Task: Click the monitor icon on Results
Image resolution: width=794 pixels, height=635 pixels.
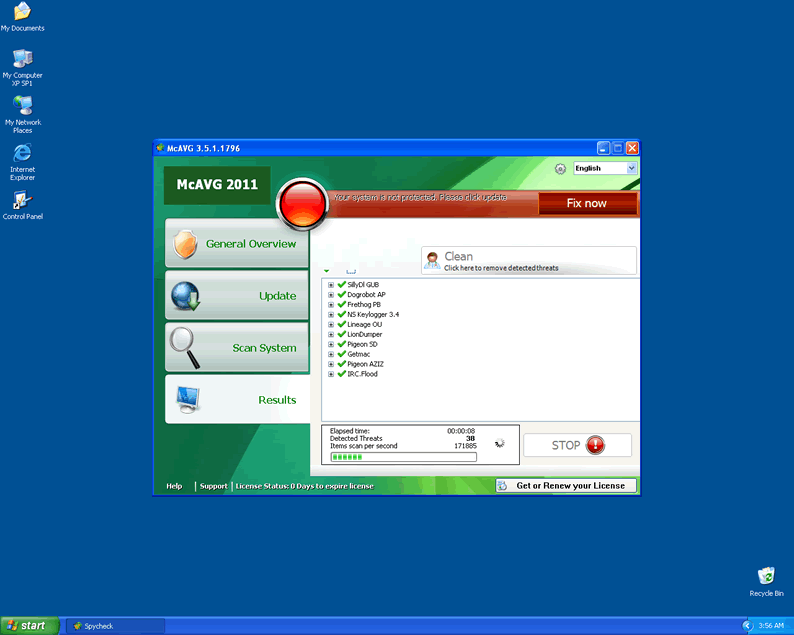Action: tap(187, 399)
